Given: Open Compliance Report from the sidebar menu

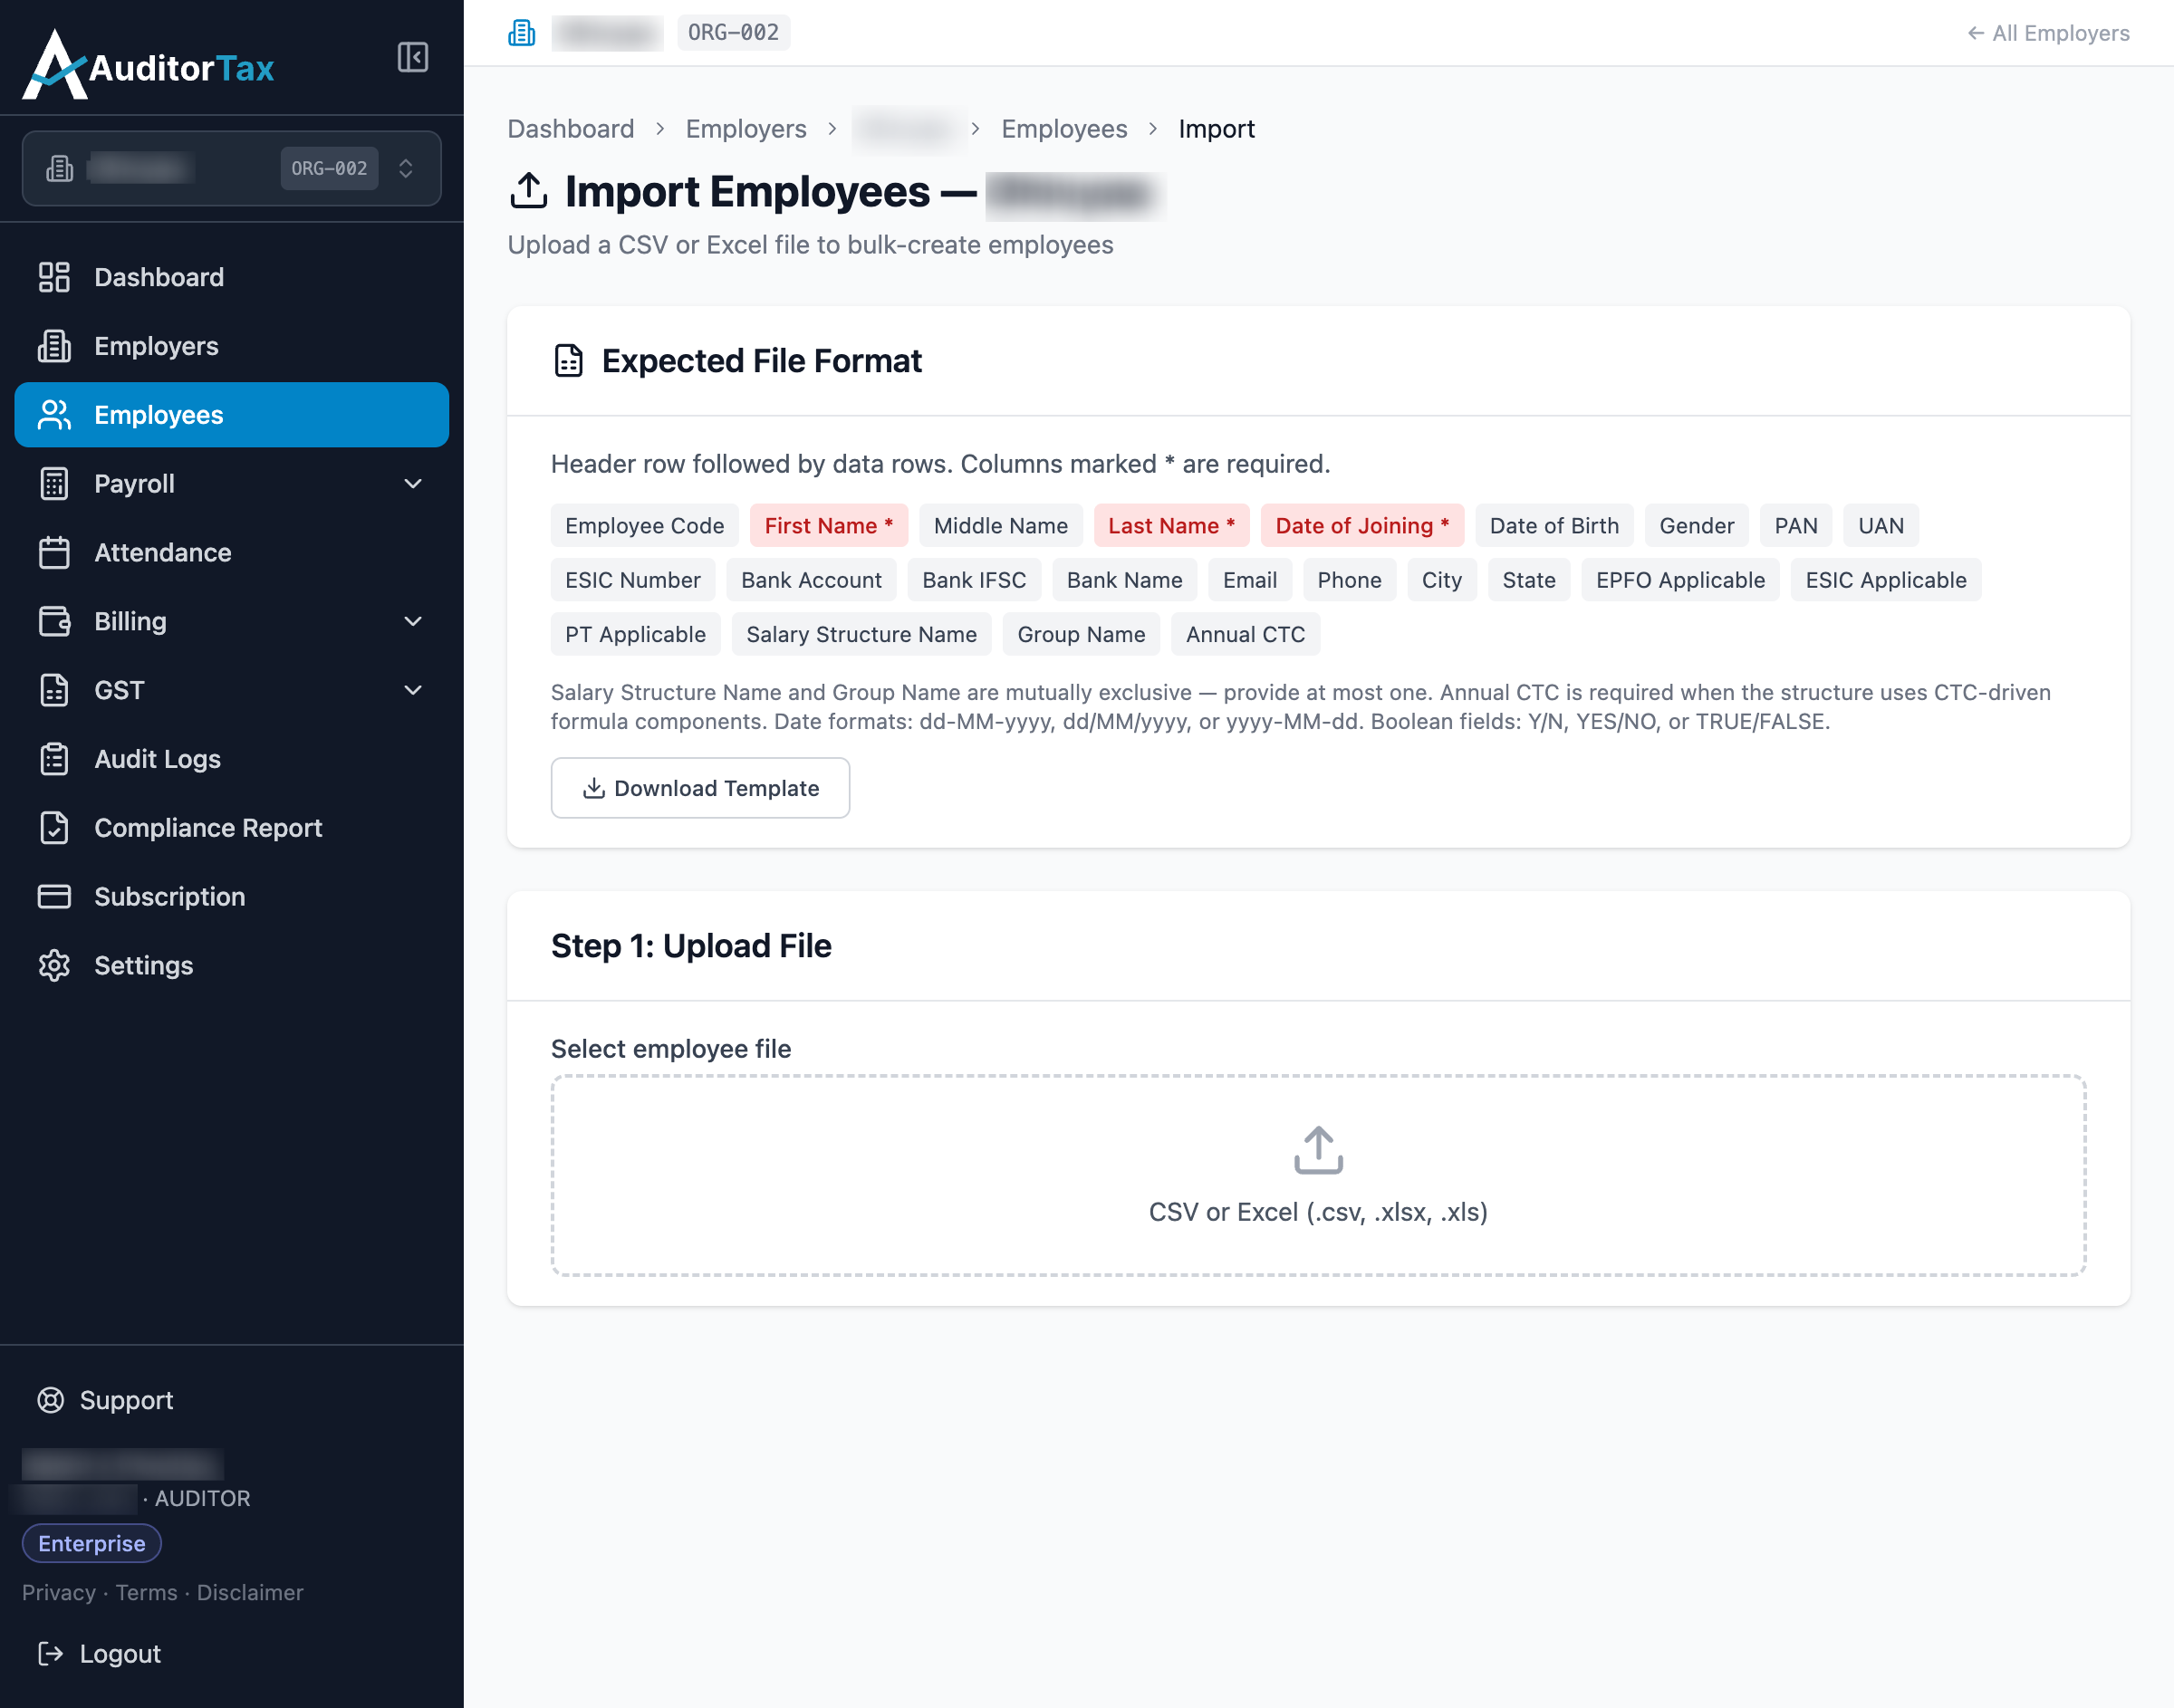Looking at the screenshot, I should 231,828.
